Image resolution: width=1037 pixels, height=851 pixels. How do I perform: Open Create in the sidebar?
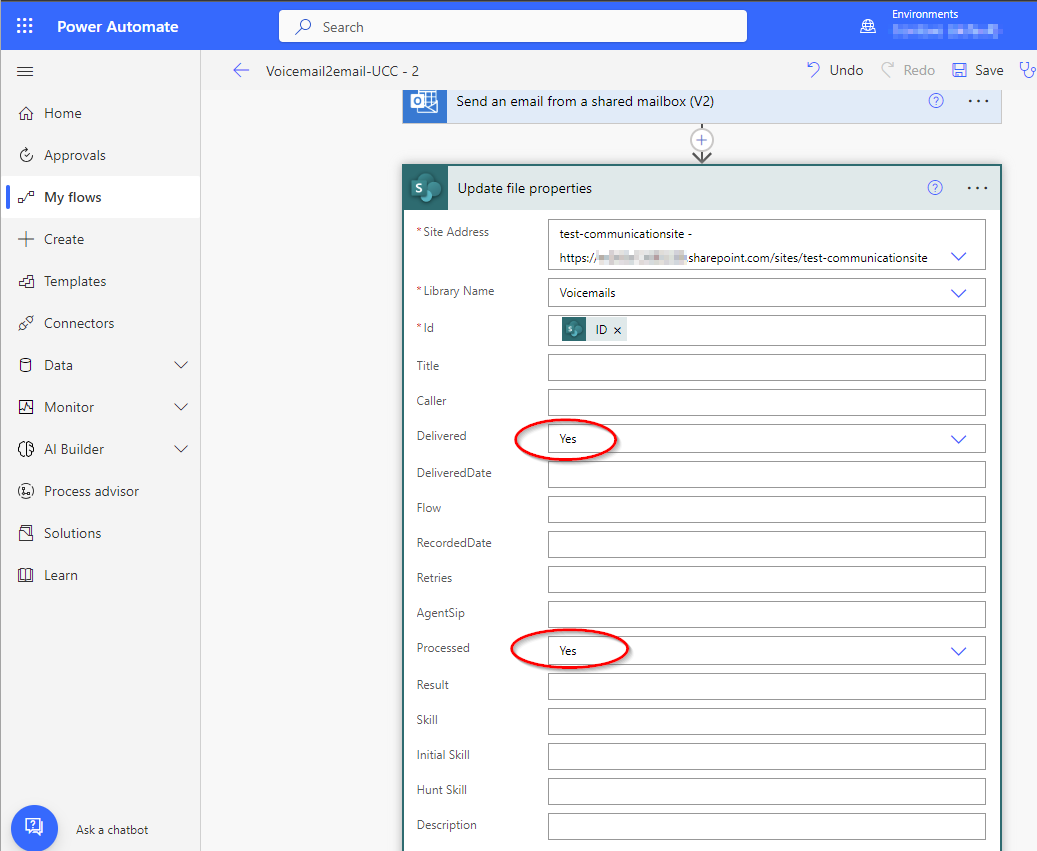pos(101,239)
